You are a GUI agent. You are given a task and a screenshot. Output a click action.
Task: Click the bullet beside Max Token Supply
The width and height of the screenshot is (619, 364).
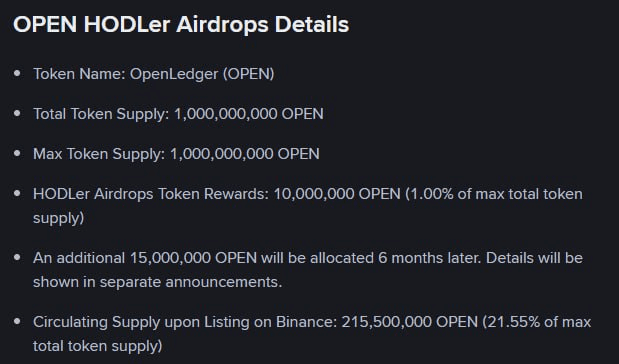click(x=17, y=153)
